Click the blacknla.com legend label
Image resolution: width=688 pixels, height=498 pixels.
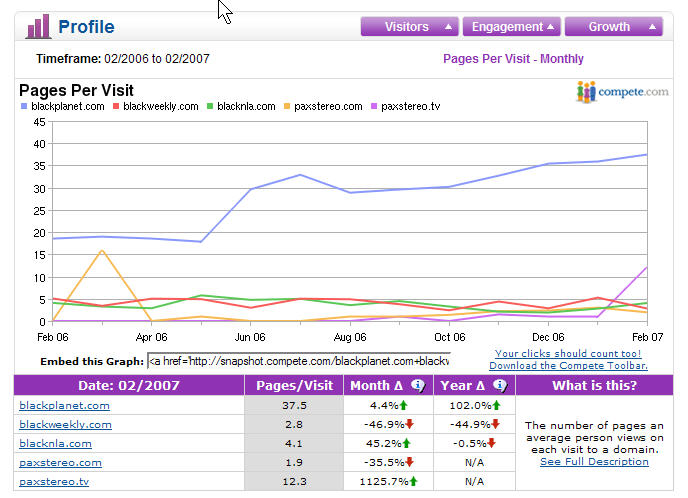(x=246, y=106)
